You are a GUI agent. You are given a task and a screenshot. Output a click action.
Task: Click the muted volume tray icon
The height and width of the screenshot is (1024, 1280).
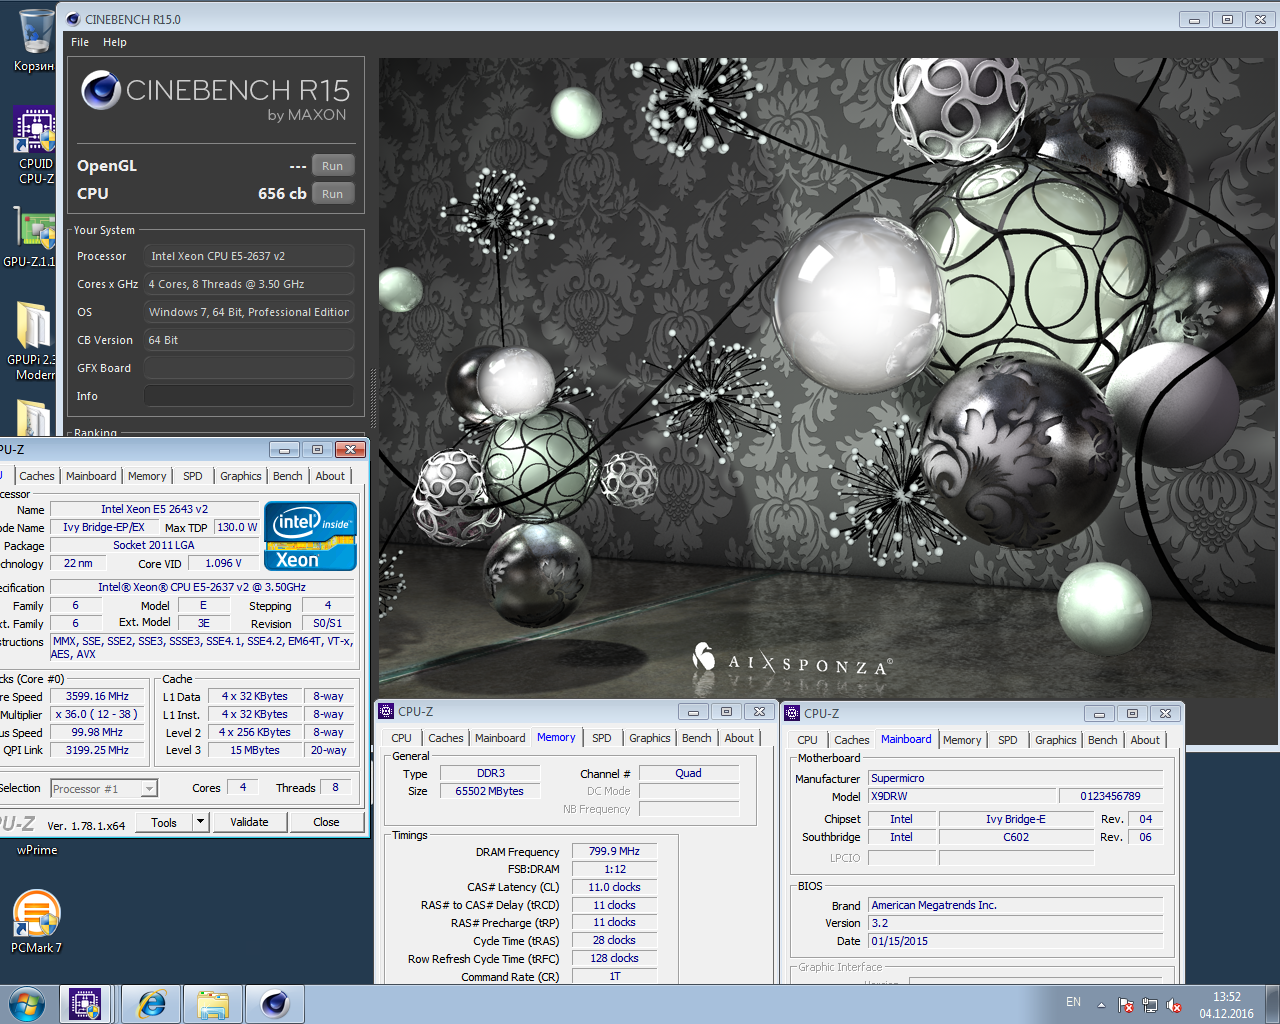[x=1174, y=1005]
